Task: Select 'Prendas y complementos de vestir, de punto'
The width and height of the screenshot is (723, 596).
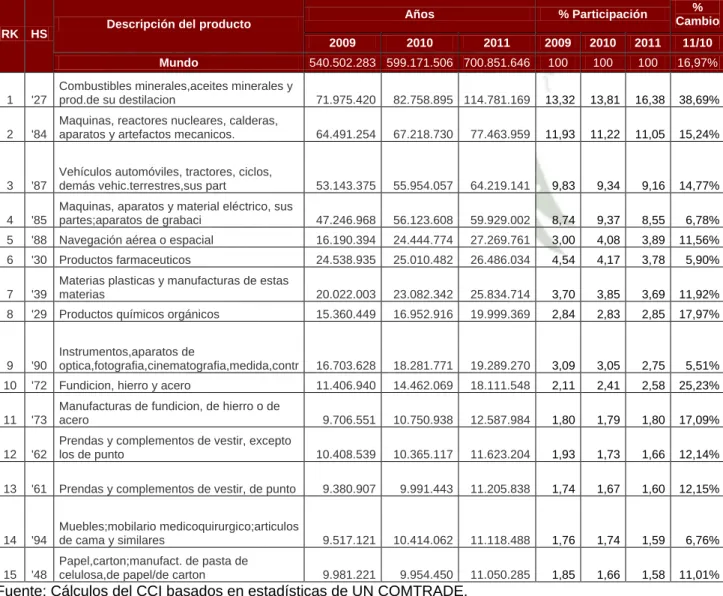Action: 177,489
